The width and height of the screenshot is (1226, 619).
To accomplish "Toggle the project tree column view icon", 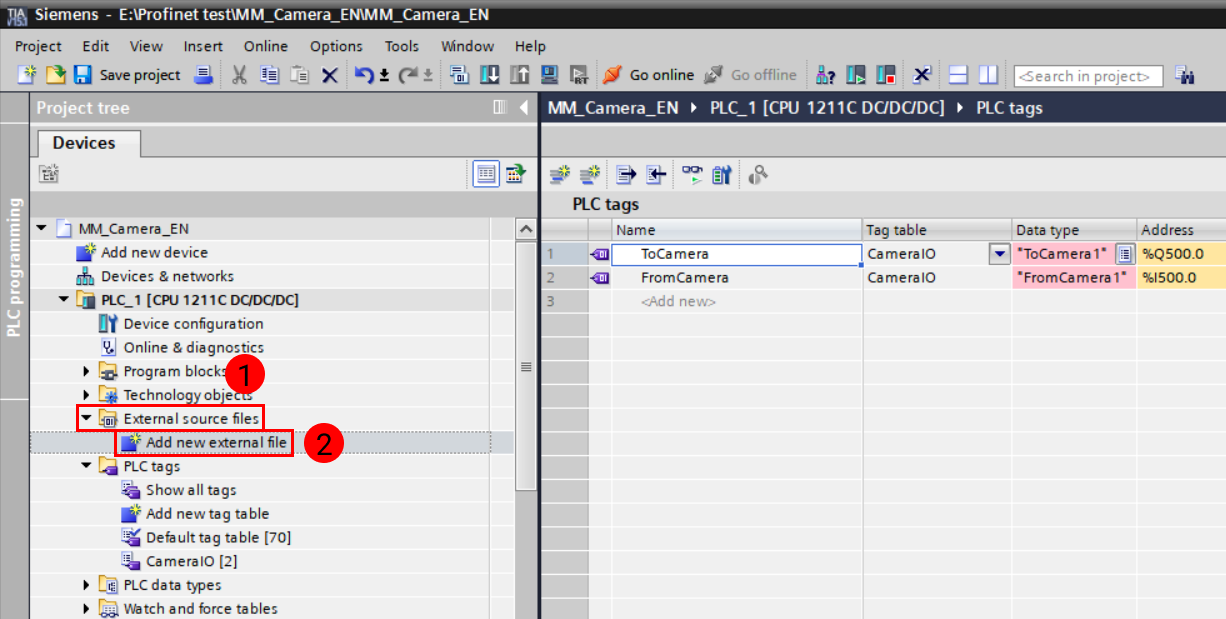I will tap(500, 108).
